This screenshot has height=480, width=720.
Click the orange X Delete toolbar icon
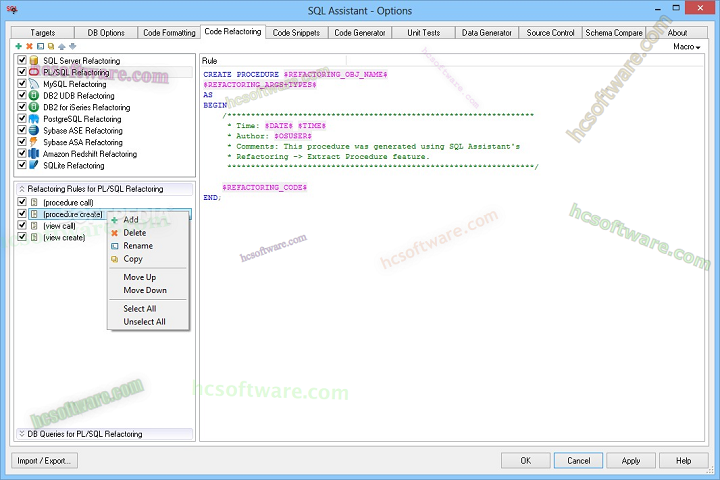(x=29, y=46)
